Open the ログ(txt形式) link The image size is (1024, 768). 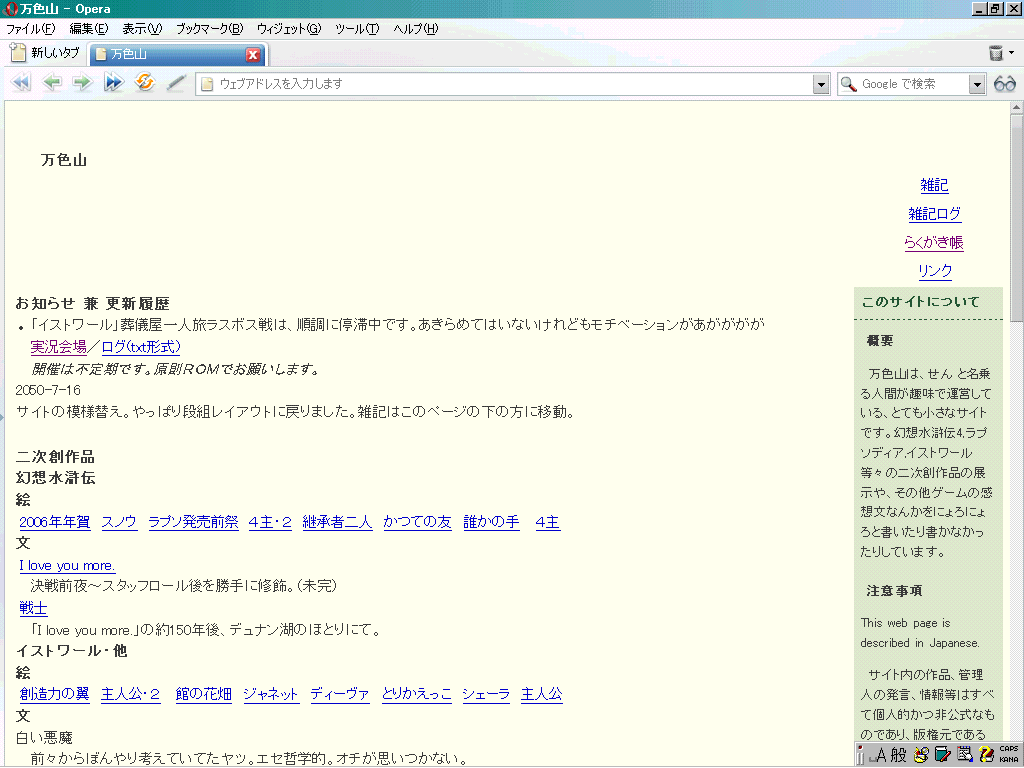[141, 347]
